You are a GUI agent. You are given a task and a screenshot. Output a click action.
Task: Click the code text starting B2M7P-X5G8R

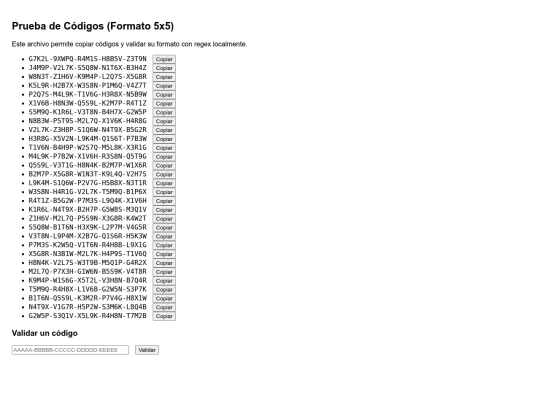[87, 174]
